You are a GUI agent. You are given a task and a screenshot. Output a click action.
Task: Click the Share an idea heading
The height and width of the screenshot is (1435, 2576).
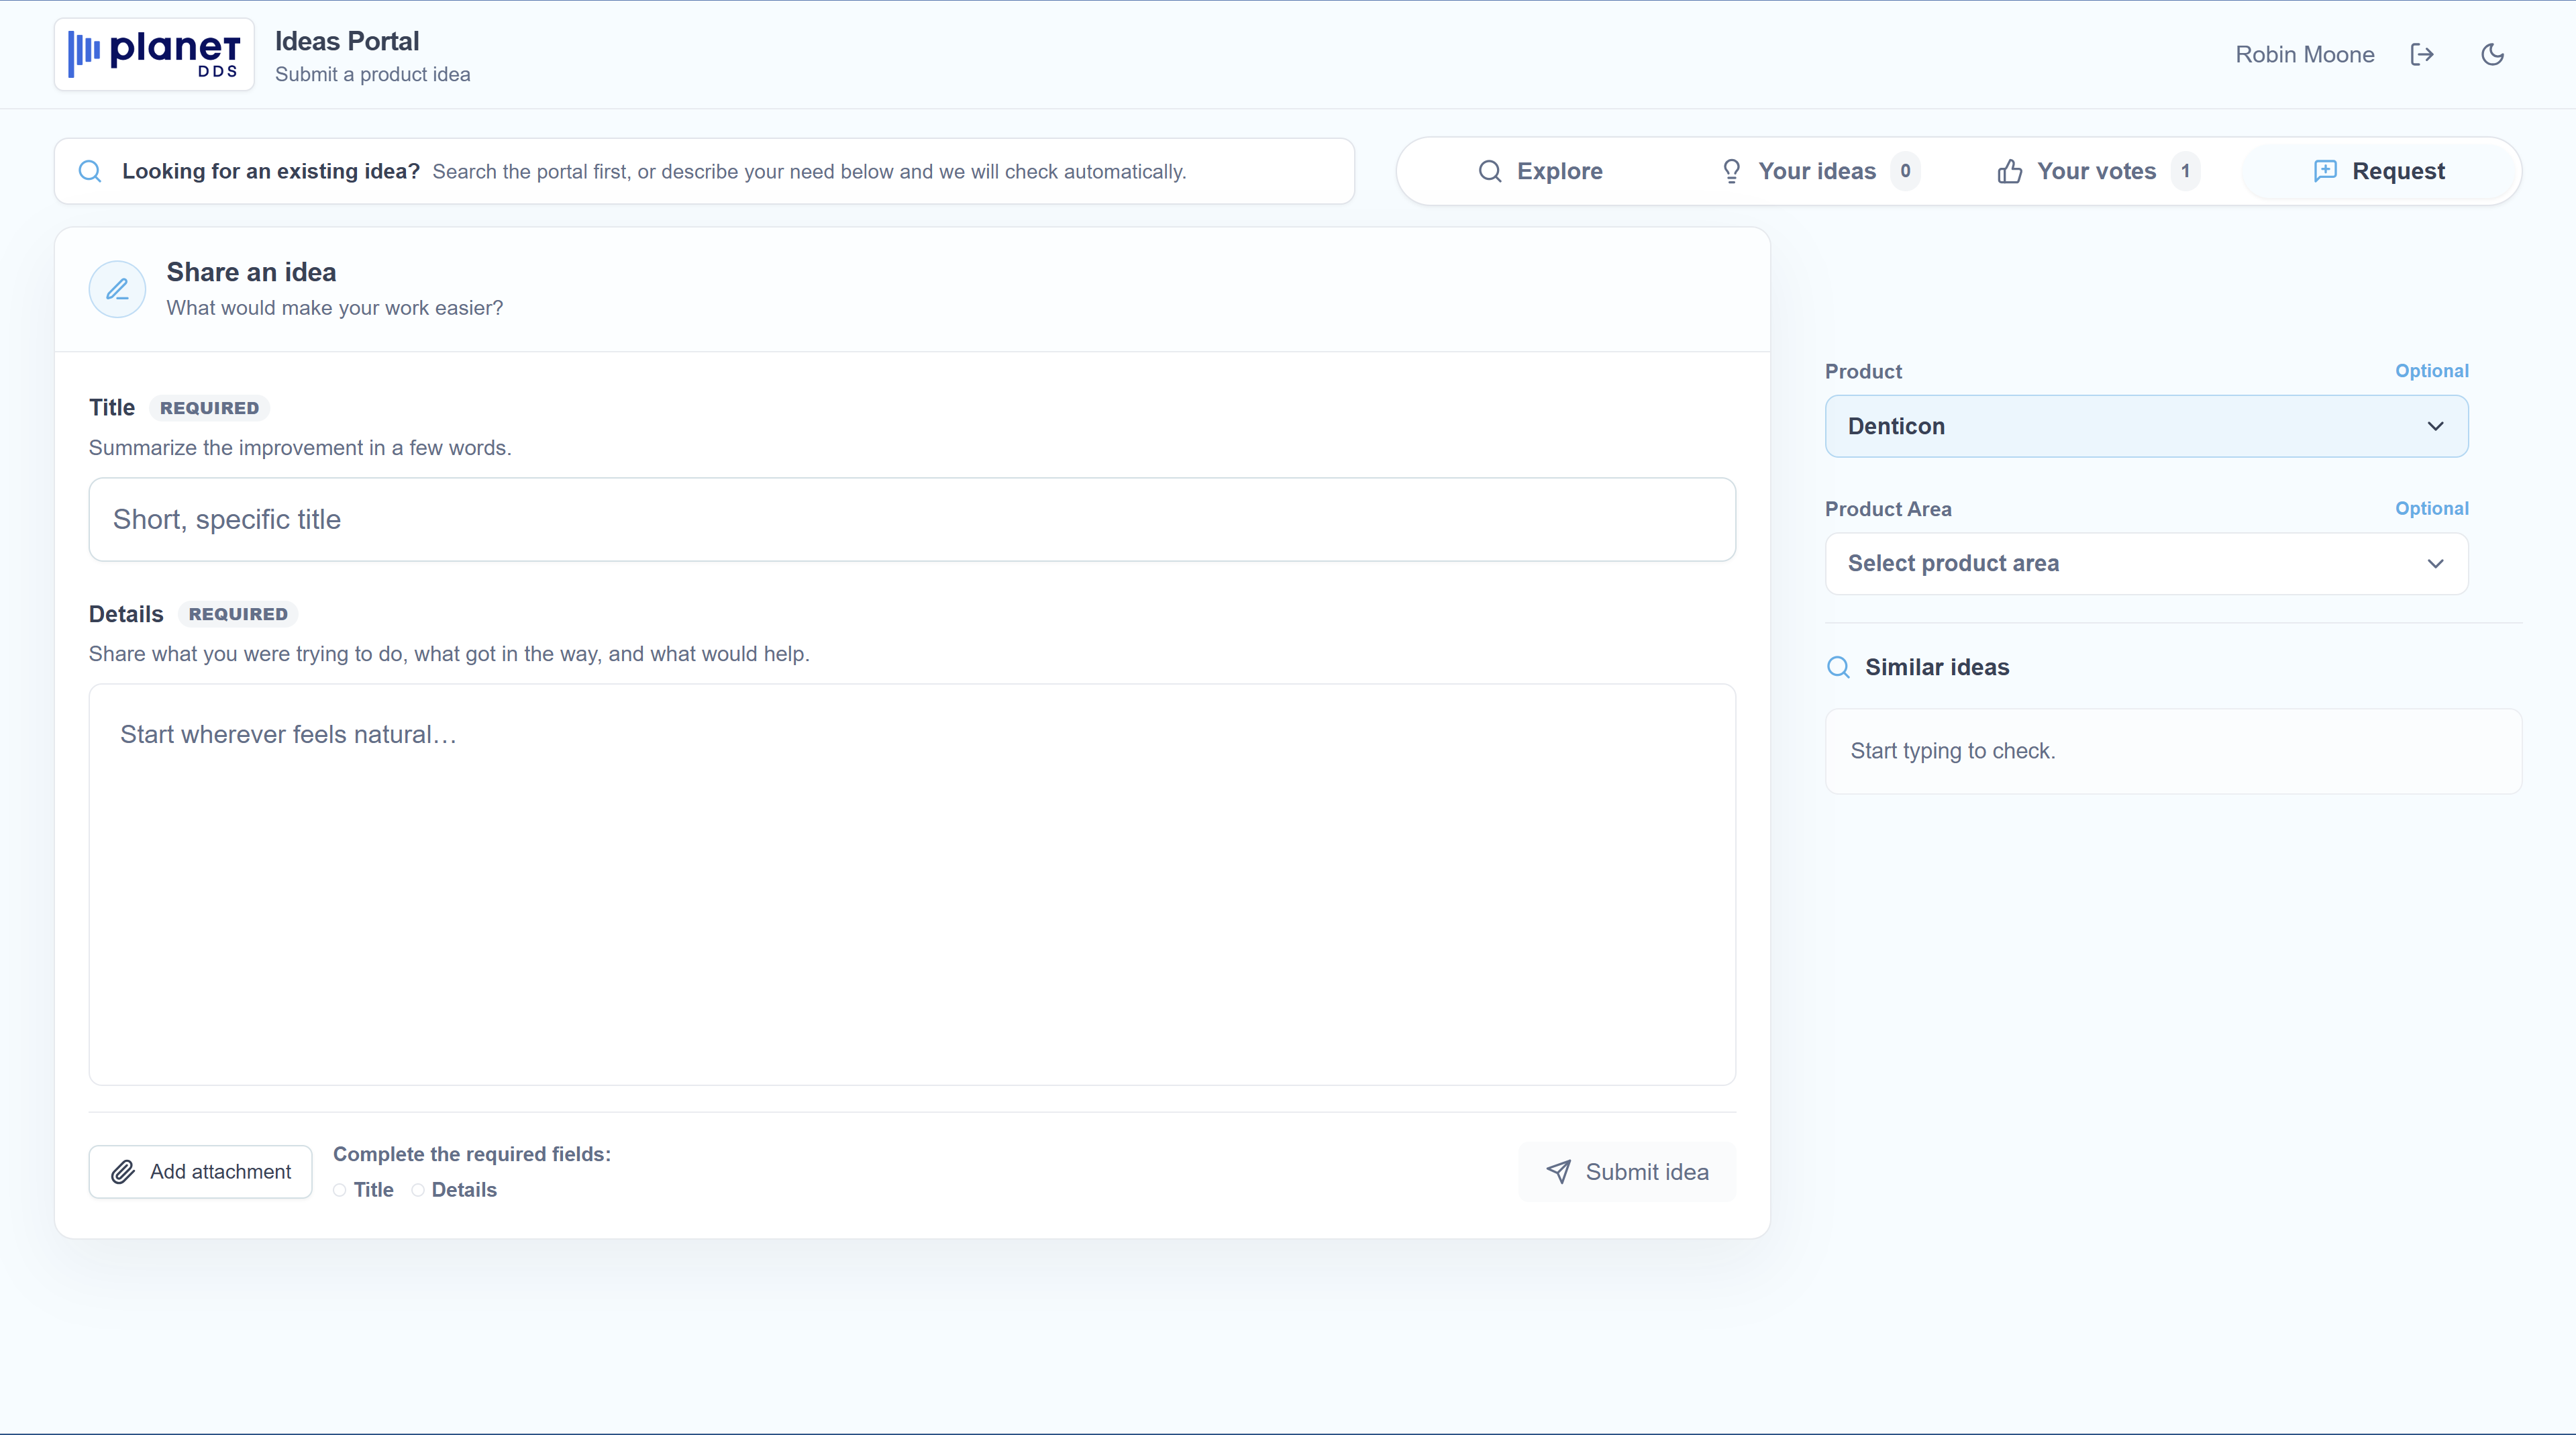(251, 272)
